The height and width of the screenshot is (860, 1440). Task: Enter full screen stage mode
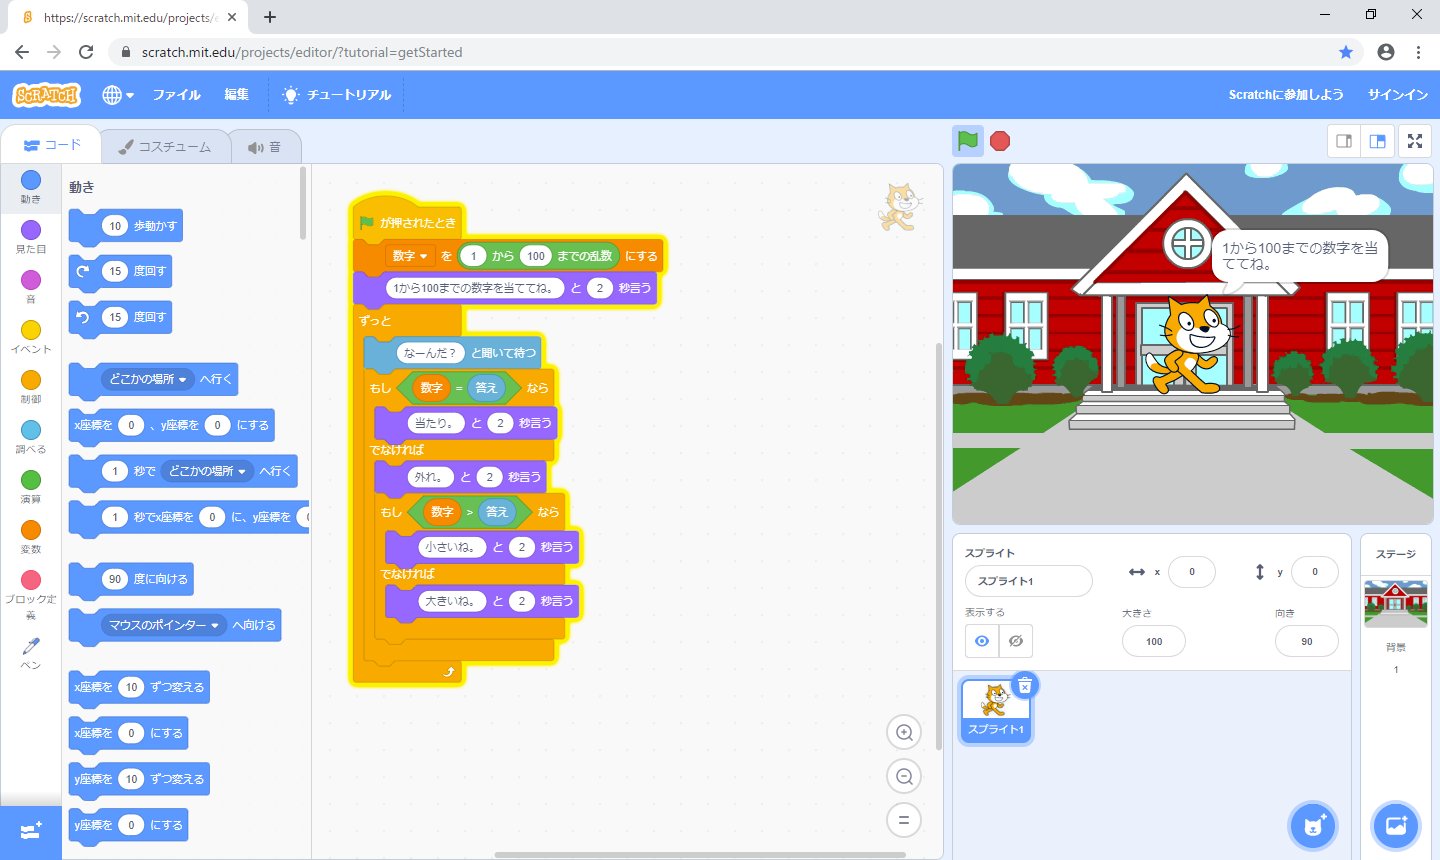[x=1415, y=141]
